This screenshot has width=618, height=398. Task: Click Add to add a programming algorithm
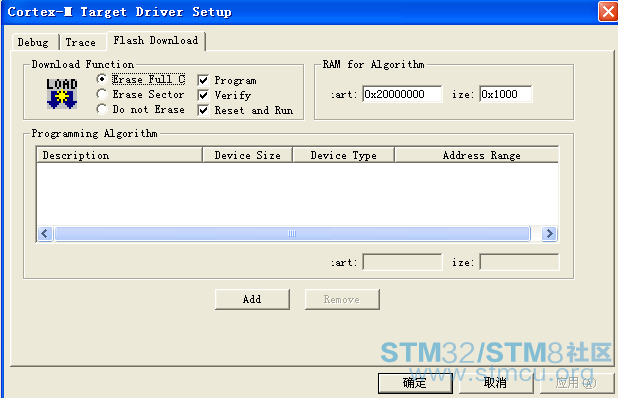pyautogui.click(x=252, y=299)
